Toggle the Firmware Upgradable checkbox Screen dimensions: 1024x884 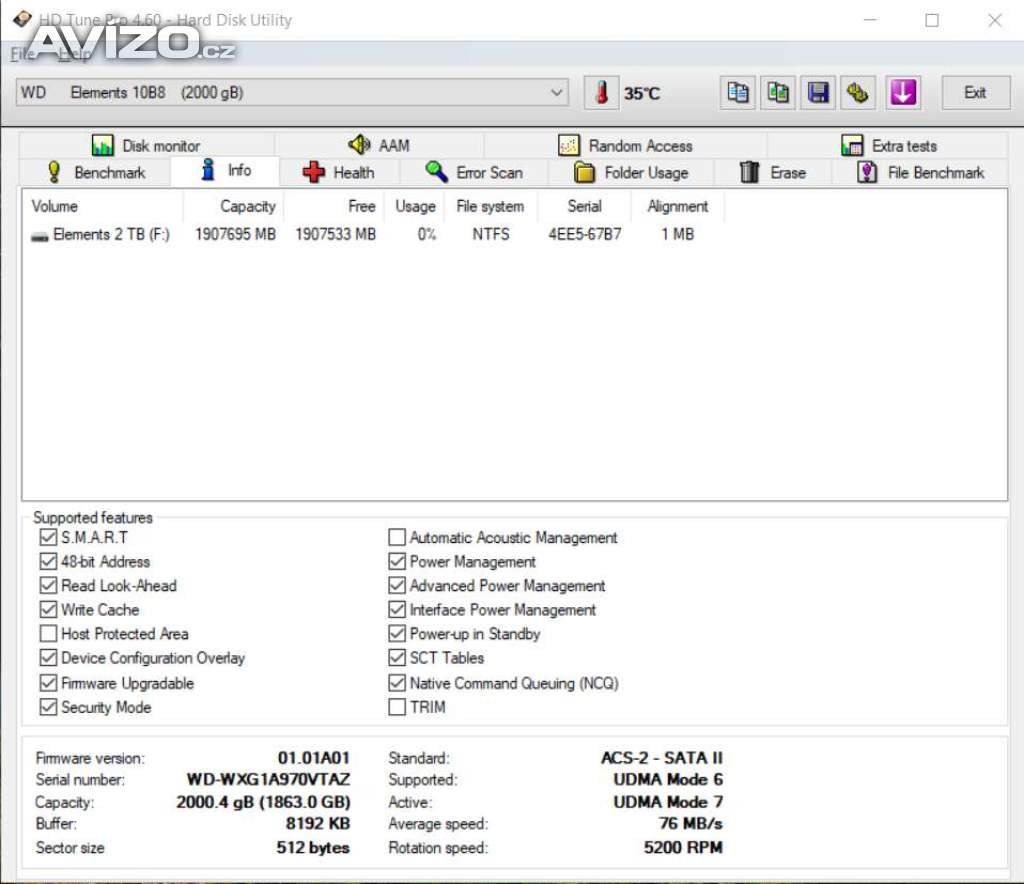[x=48, y=683]
